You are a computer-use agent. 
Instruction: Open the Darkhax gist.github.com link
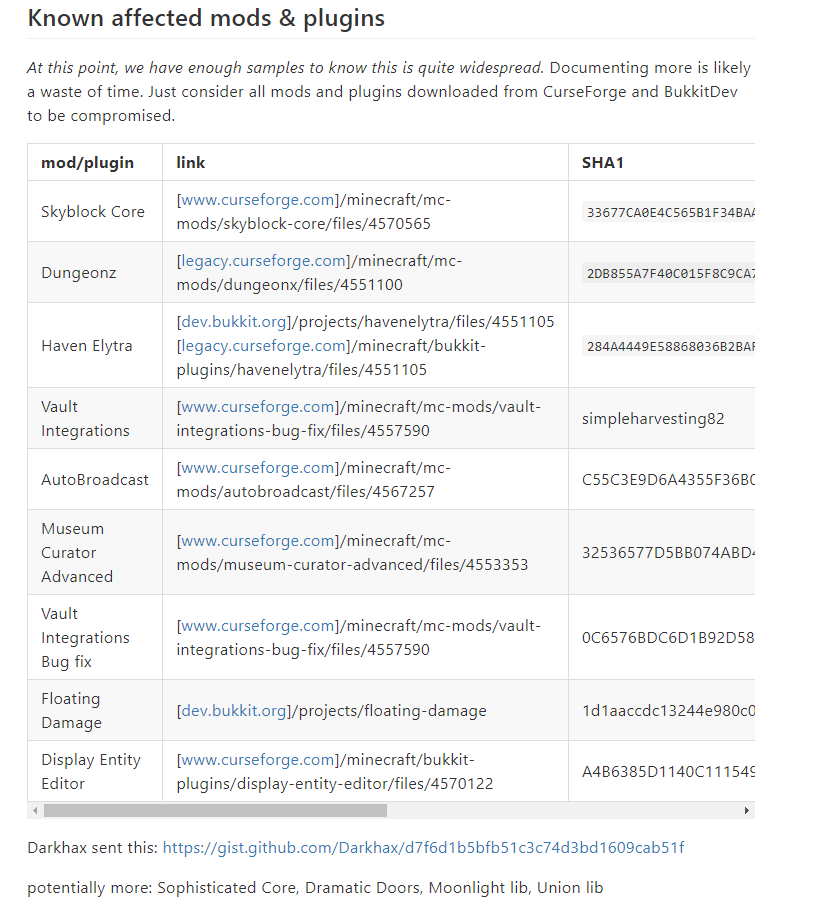point(423,848)
